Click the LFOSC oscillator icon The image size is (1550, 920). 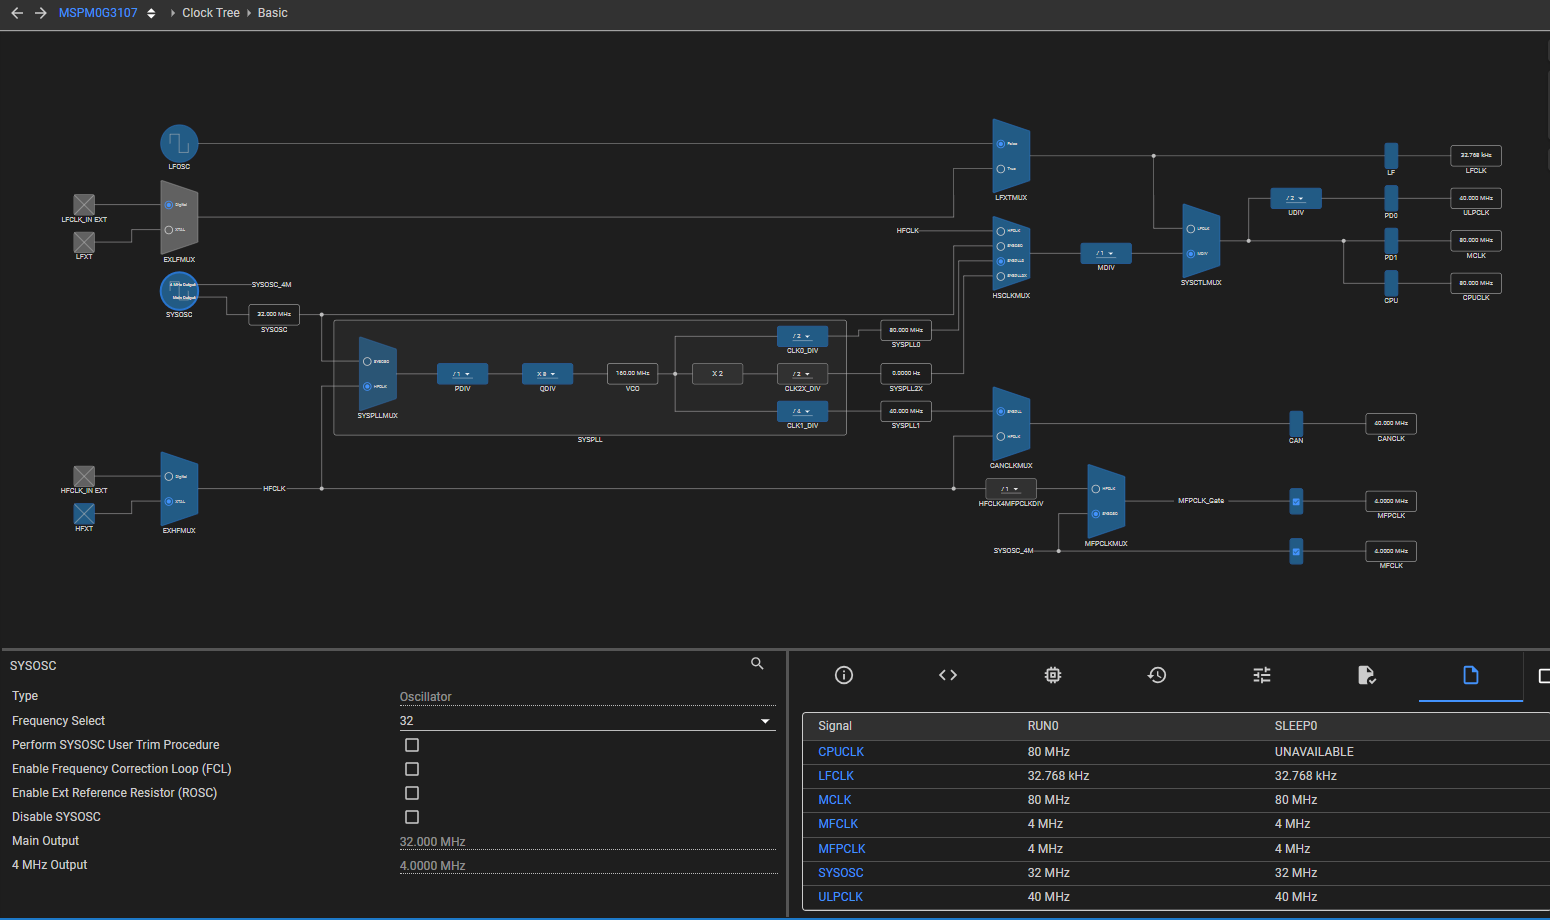pos(179,144)
